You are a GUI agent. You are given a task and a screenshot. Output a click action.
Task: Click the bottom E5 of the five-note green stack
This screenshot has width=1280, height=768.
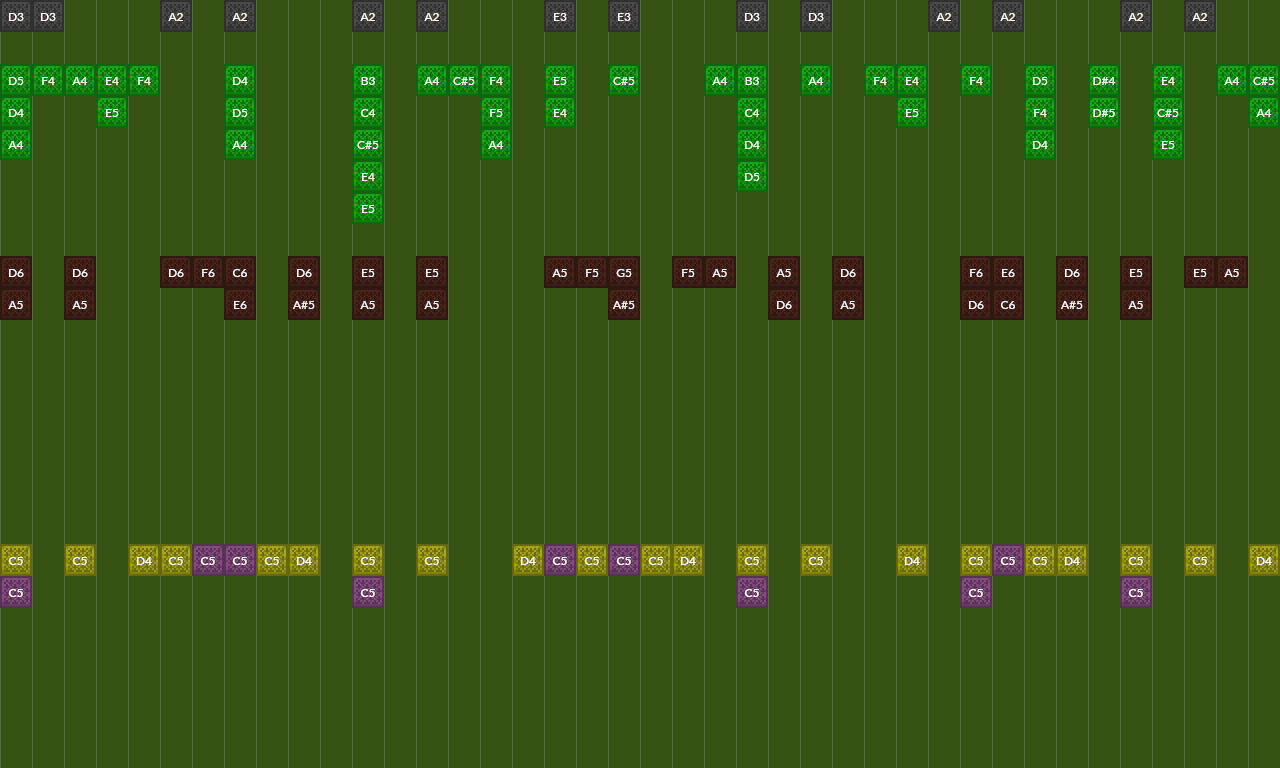(368, 208)
